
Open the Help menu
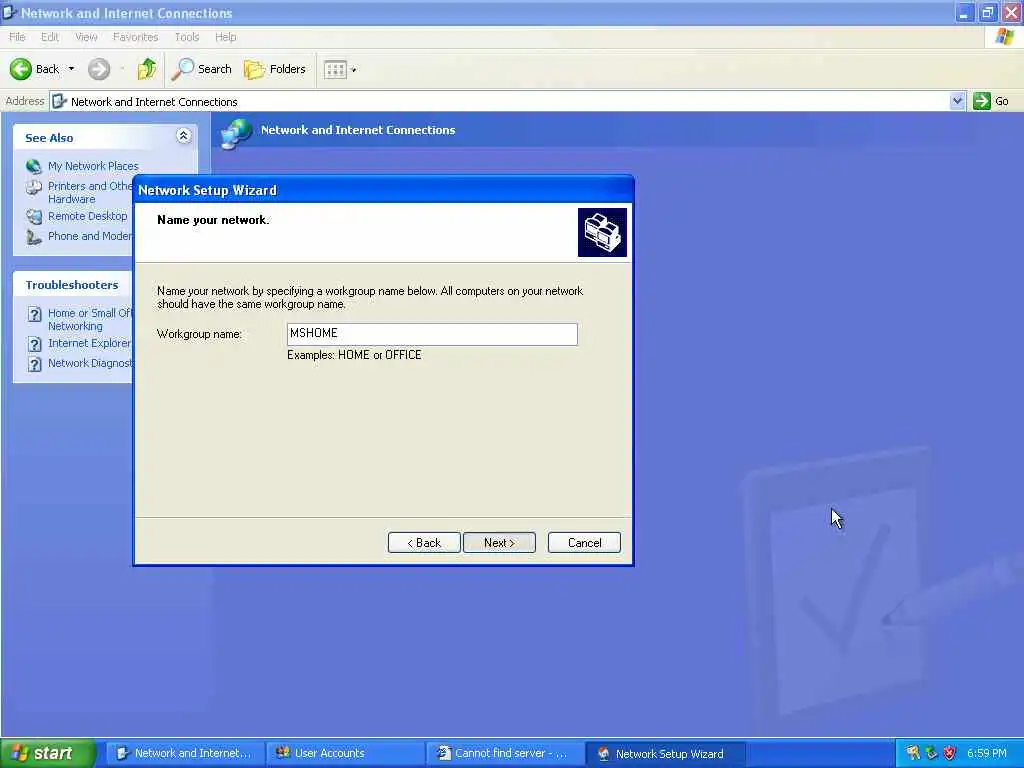click(225, 37)
